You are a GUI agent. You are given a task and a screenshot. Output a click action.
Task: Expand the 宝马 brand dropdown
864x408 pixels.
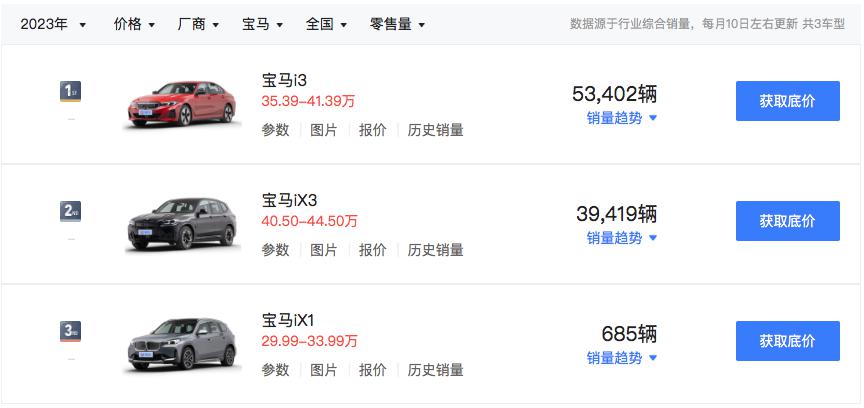pos(262,24)
